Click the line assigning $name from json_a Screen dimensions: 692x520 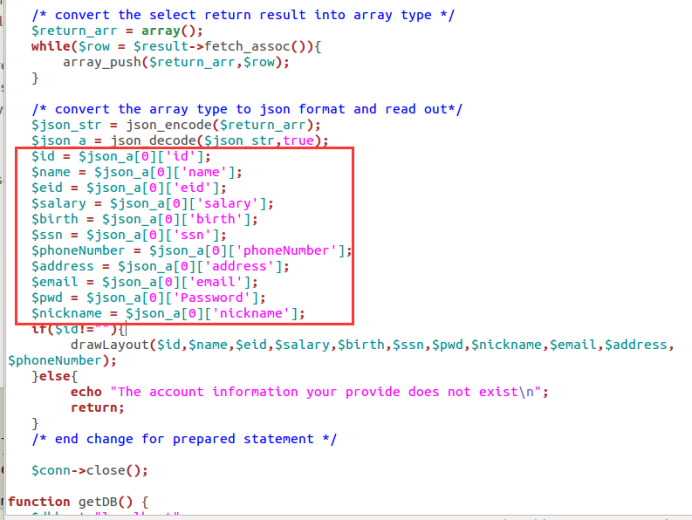[137, 172]
